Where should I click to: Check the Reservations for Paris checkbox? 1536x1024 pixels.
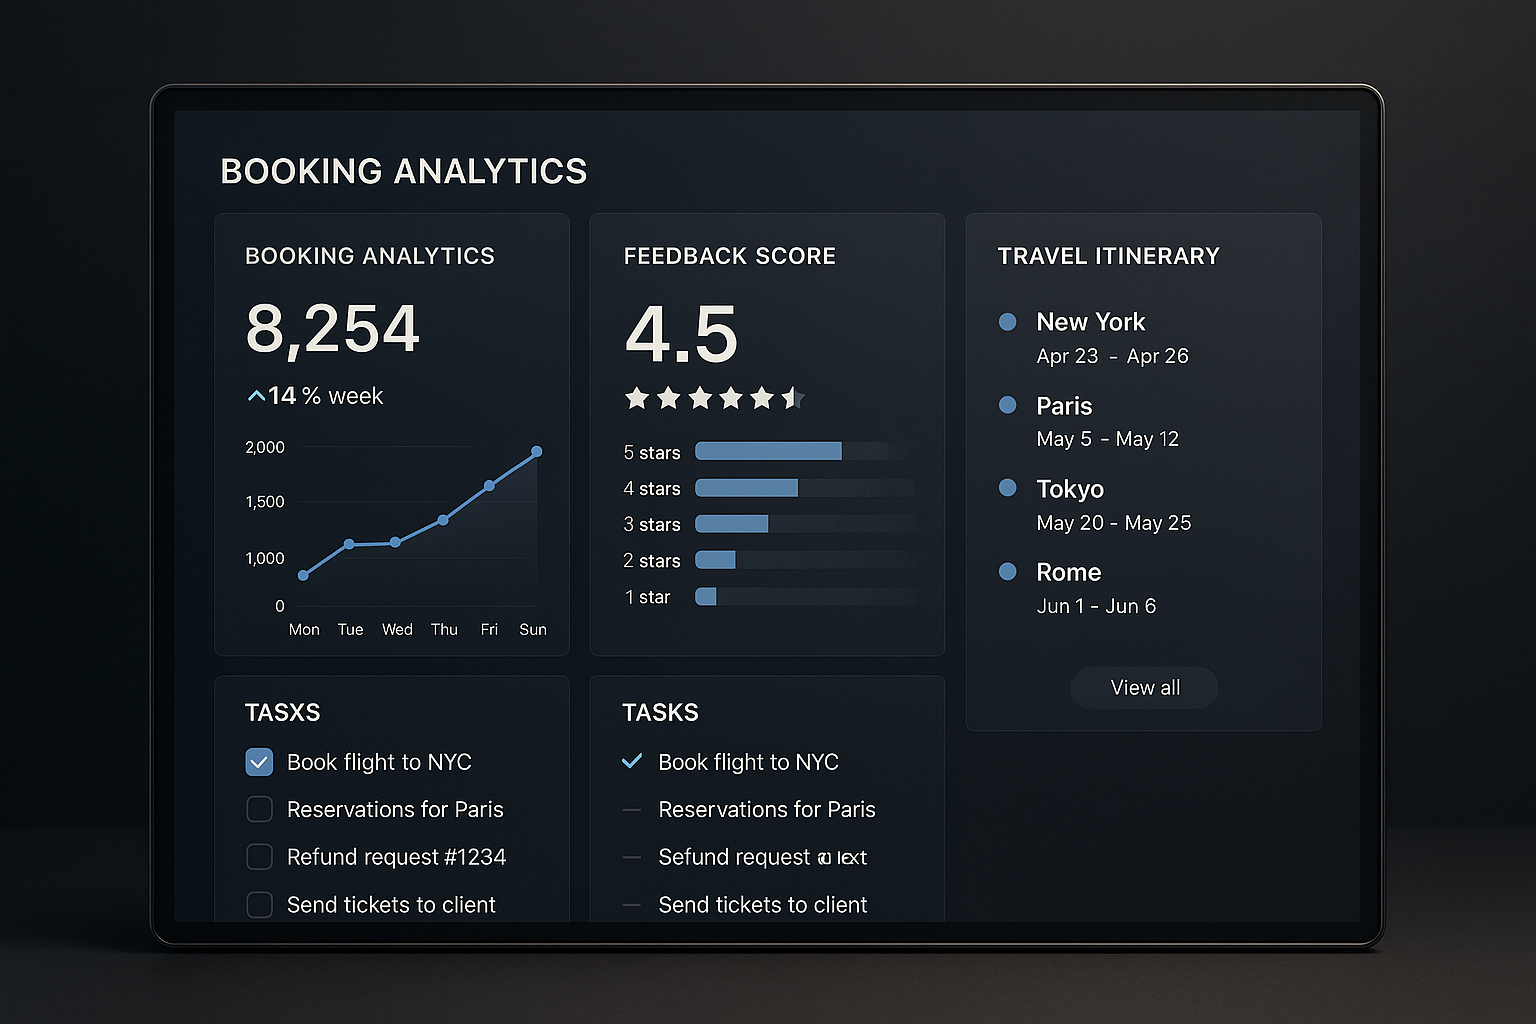pos(259,809)
